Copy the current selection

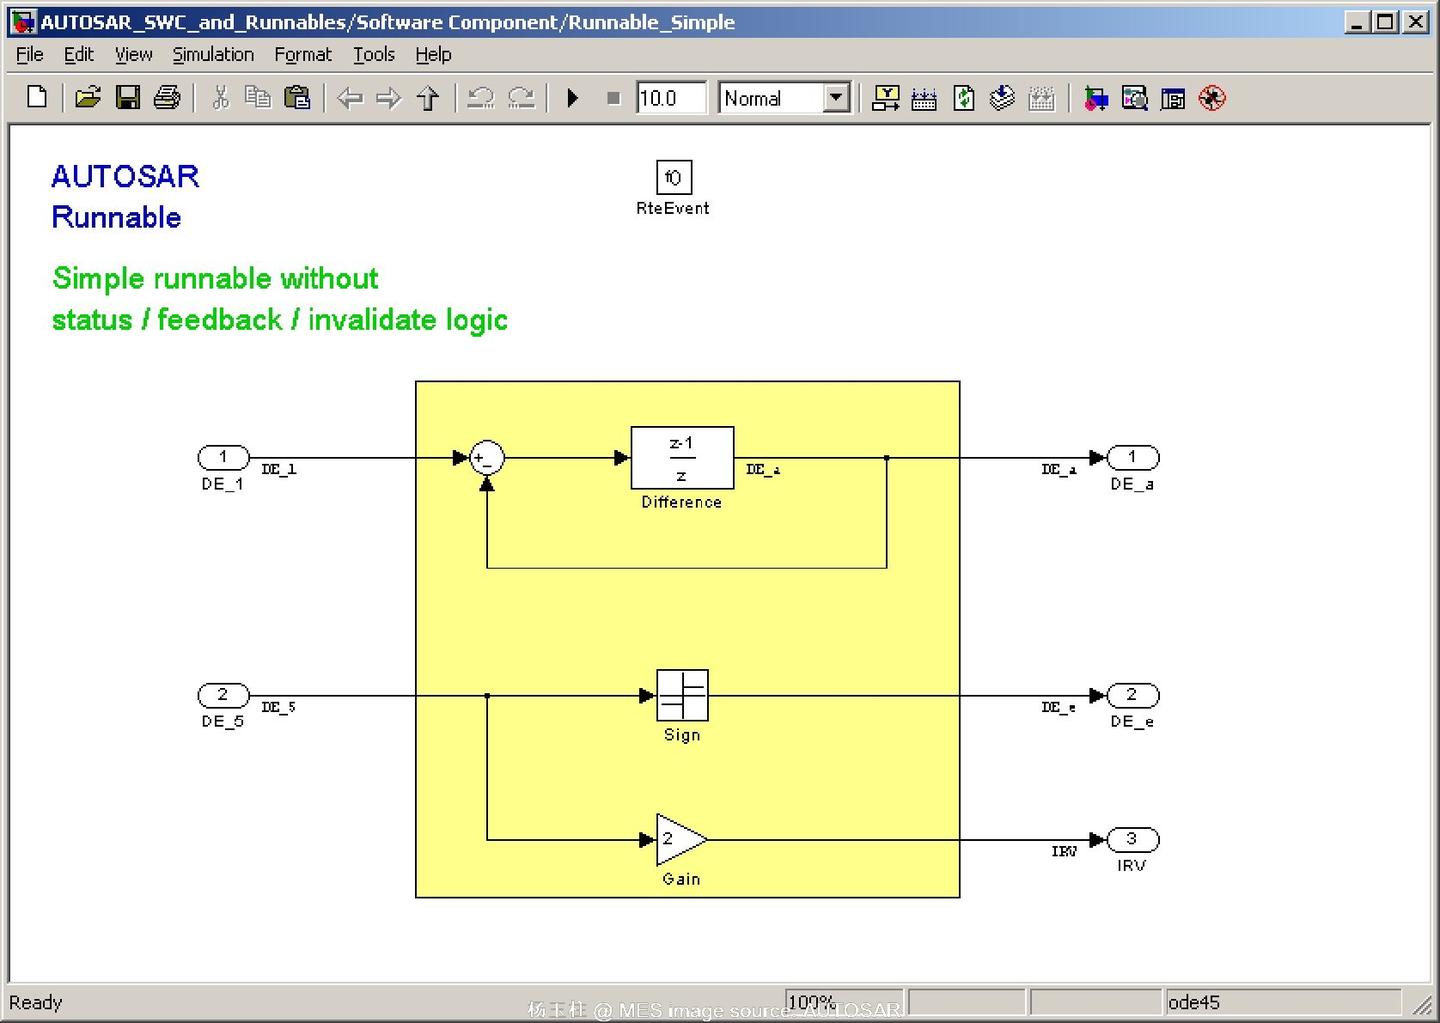click(259, 97)
